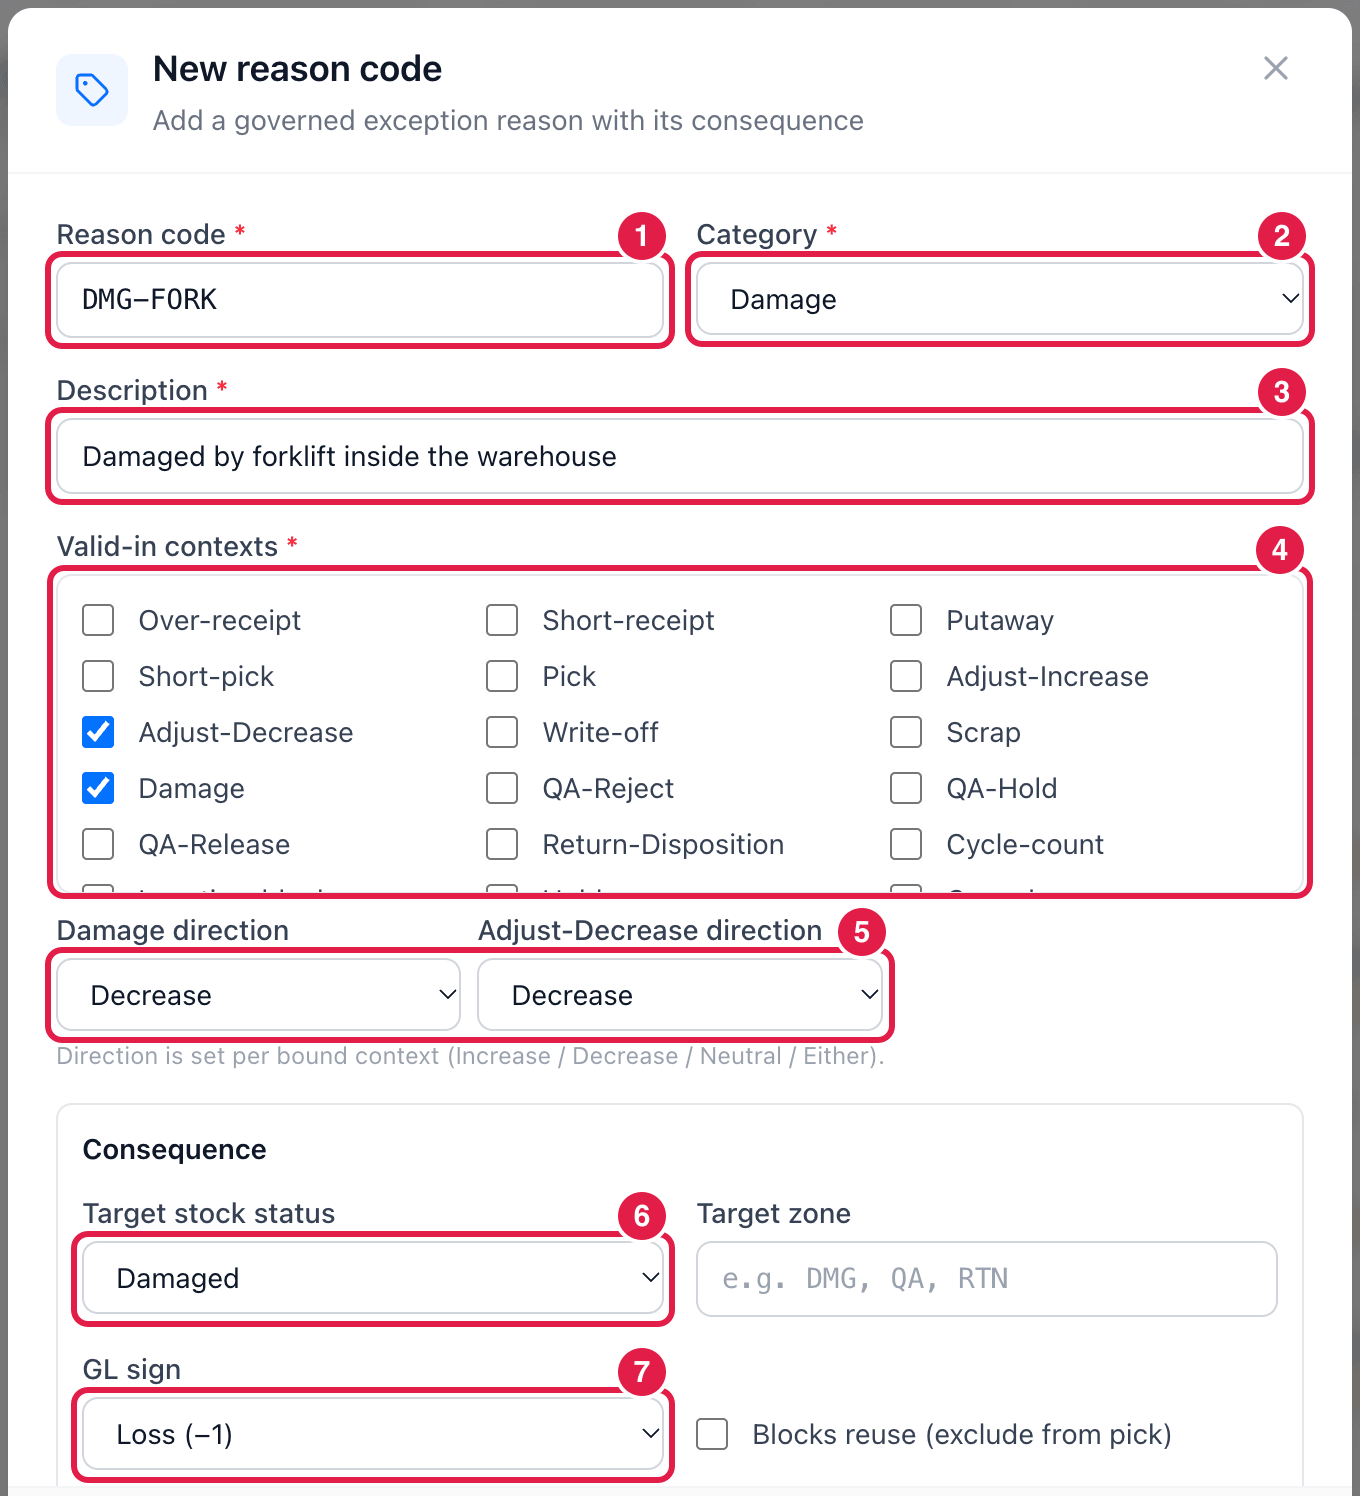Click the Reason code input field
Image resolution: width=1360 pixels, height=1496 pixels.
point(360,299)
